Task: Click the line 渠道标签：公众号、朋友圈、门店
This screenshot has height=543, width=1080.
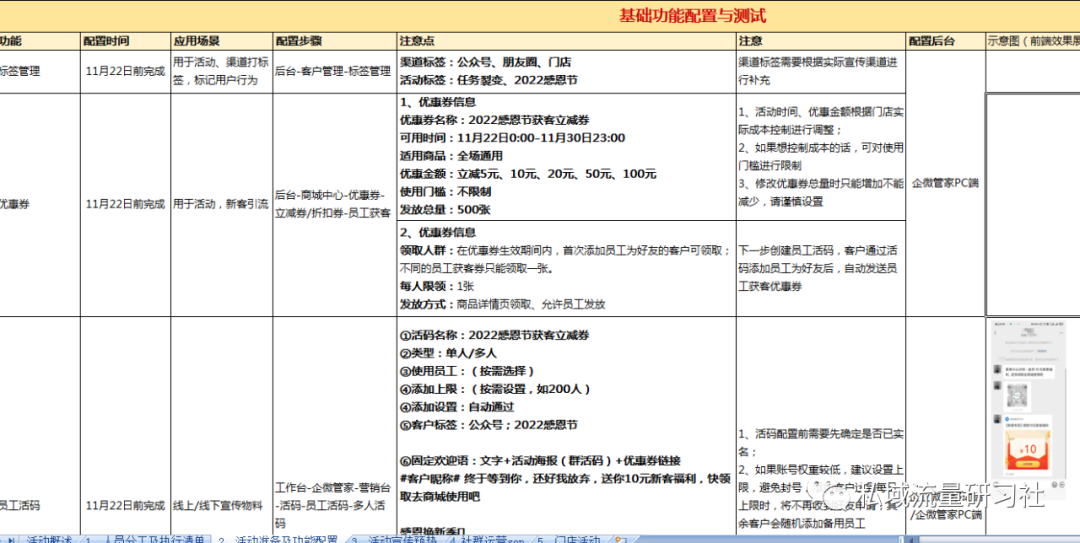Action: 486,62
